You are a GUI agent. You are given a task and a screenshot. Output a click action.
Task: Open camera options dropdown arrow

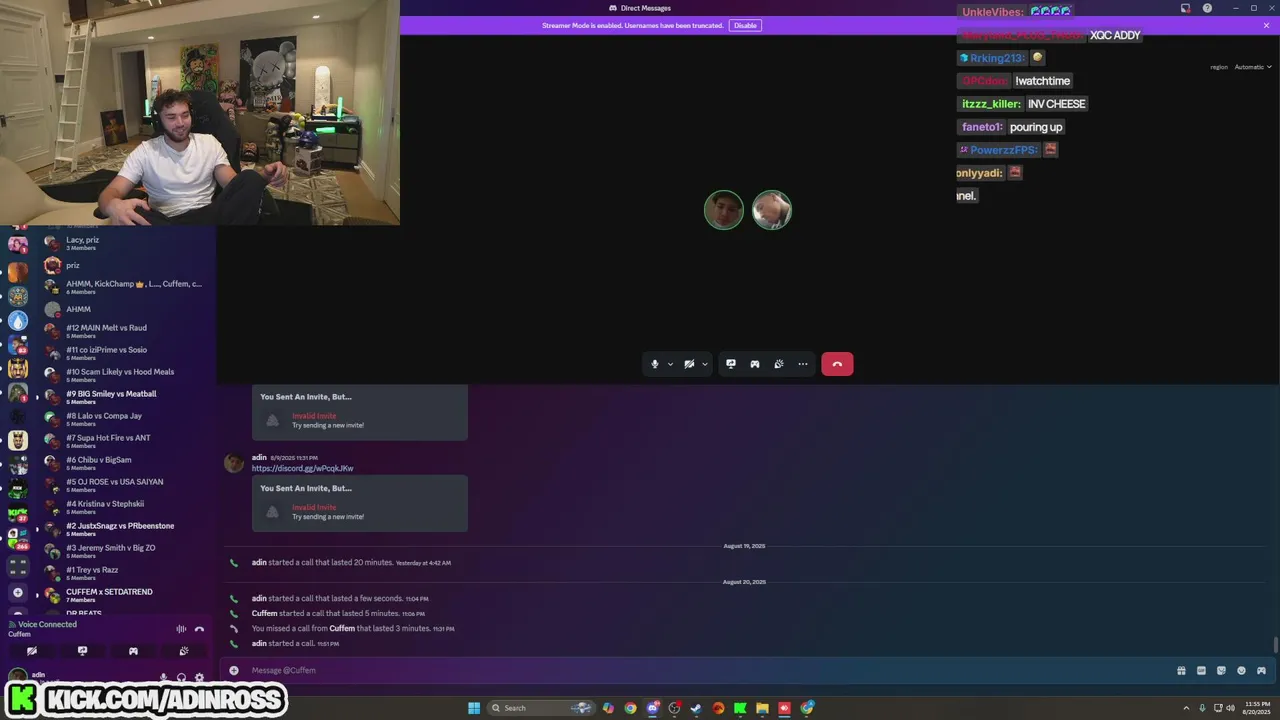click(x=705, y=364)
